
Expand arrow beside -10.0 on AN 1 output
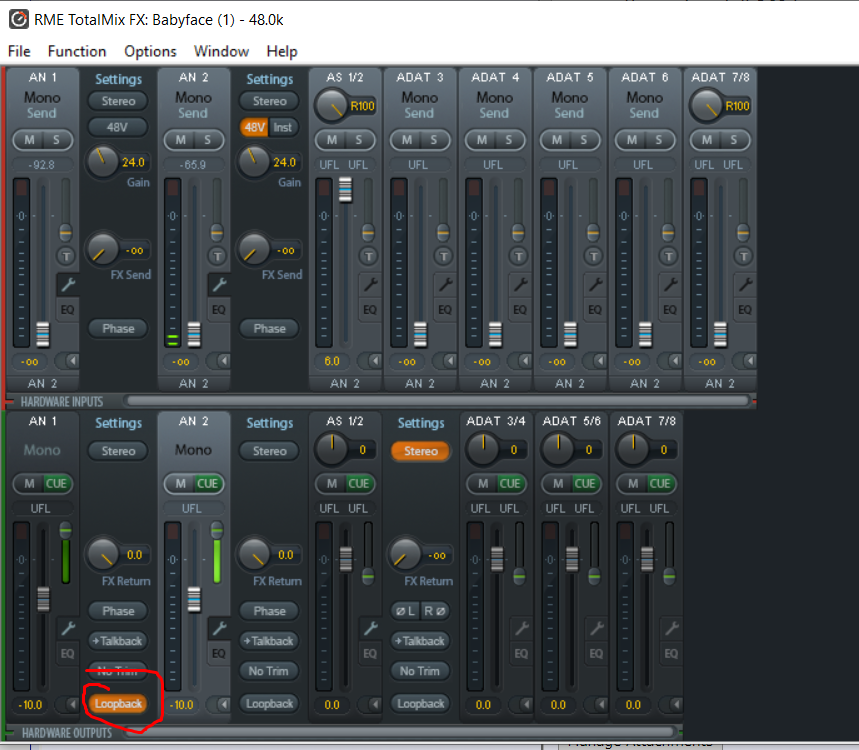click(67, 704)
